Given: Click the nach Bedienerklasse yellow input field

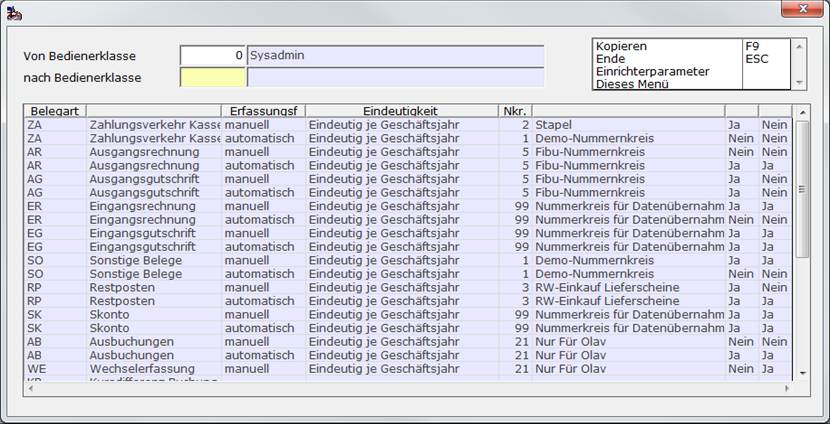Looking at the screenshot, I should click(212, 77).
